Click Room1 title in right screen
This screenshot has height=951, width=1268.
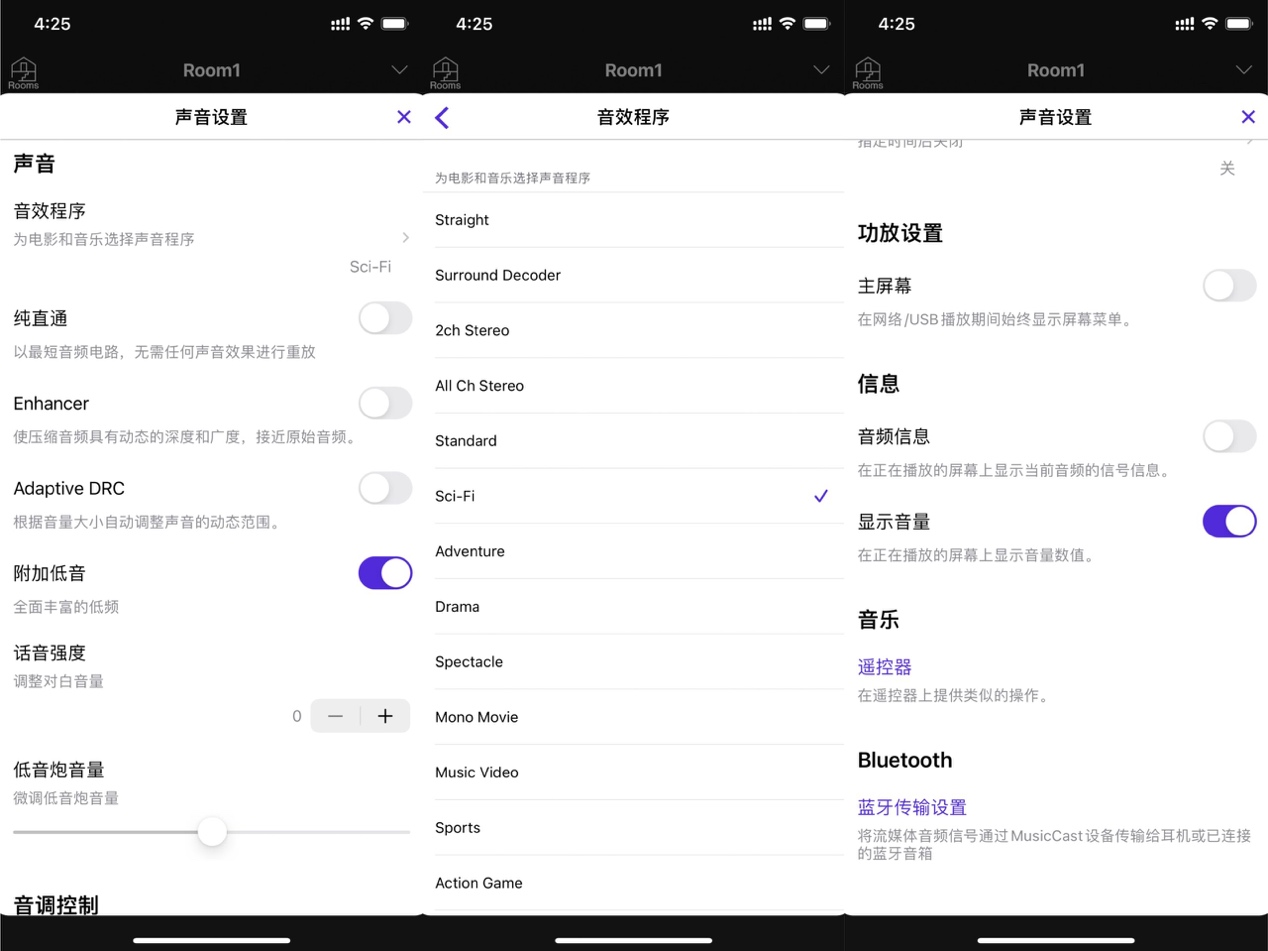click(1056, 70)
